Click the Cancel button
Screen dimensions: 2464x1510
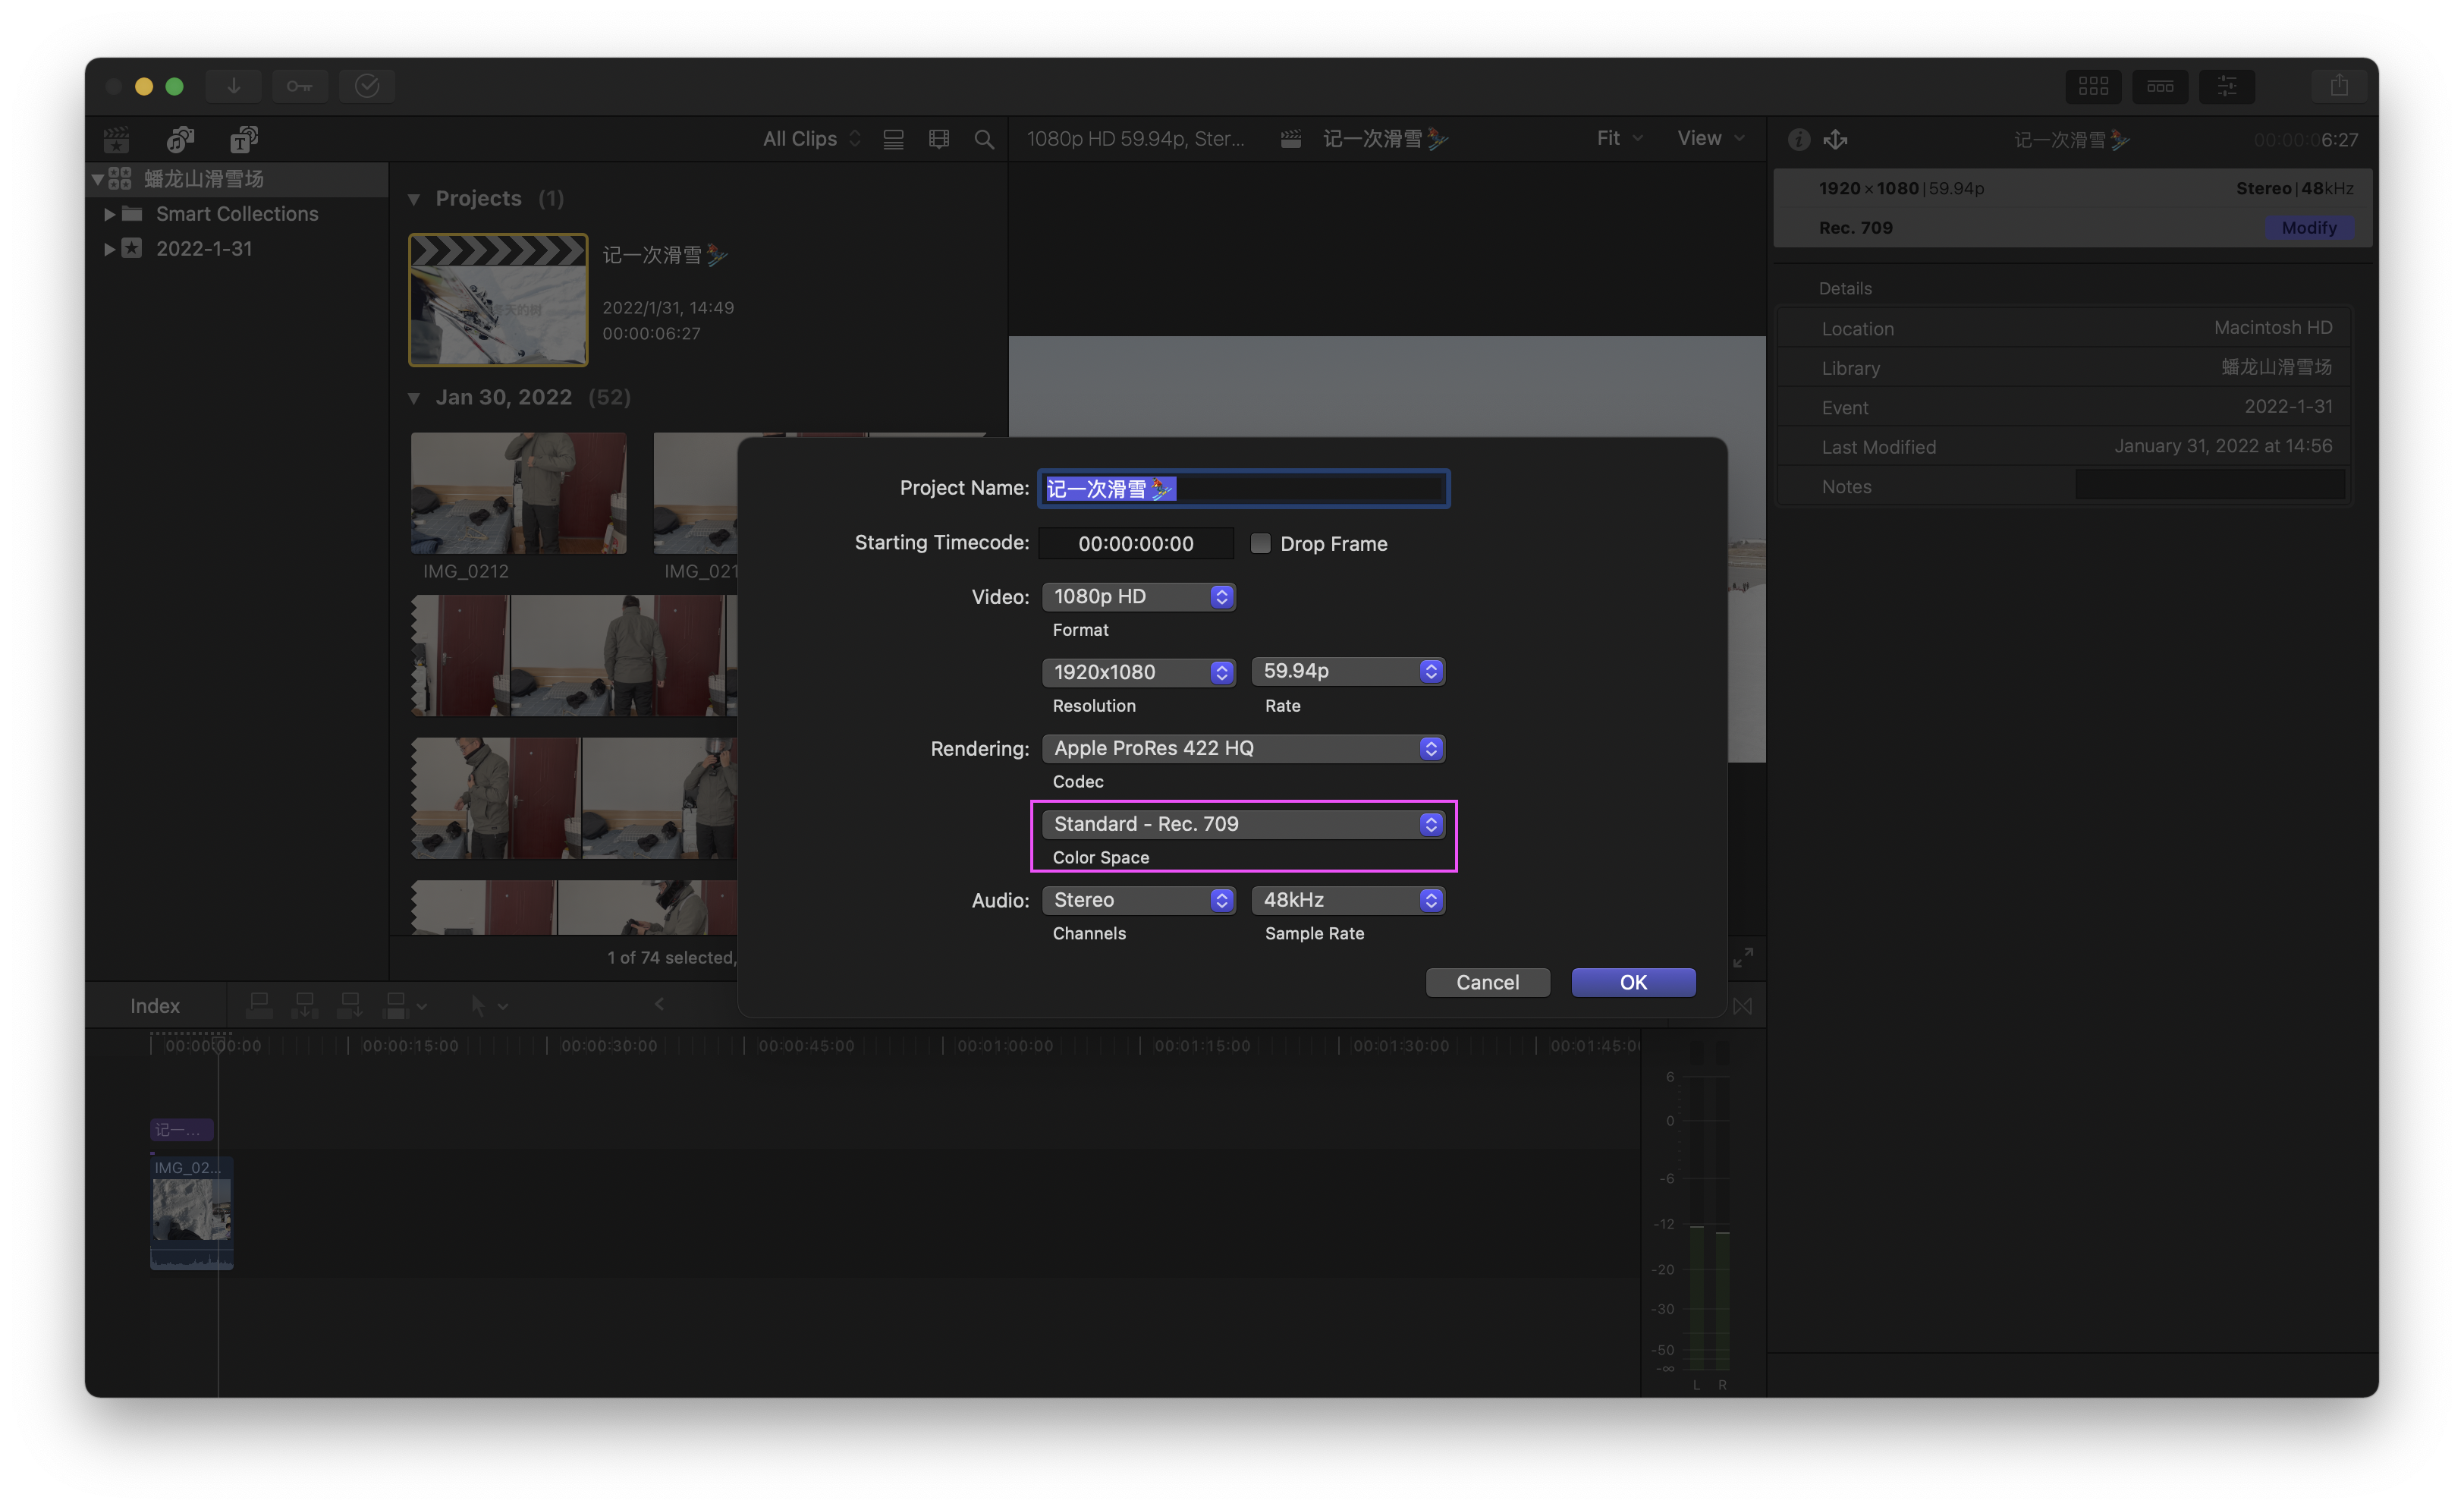tap(1487, 982)
